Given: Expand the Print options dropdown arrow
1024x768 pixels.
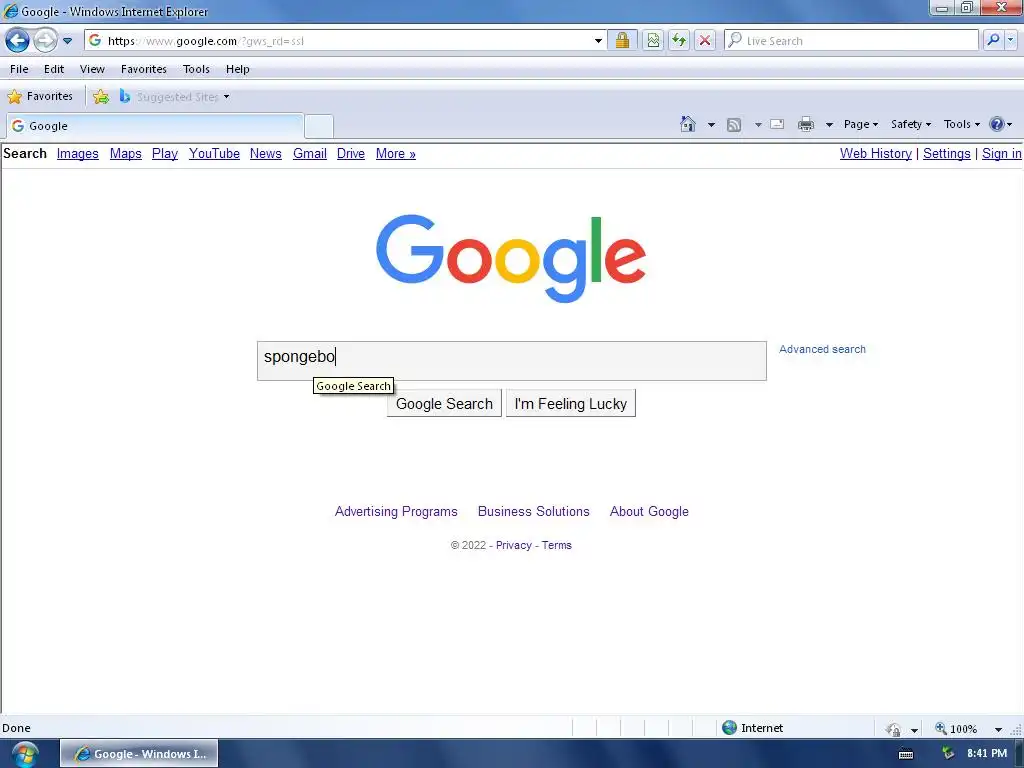Looking at the screenshot, I should (x=829, y=124).
